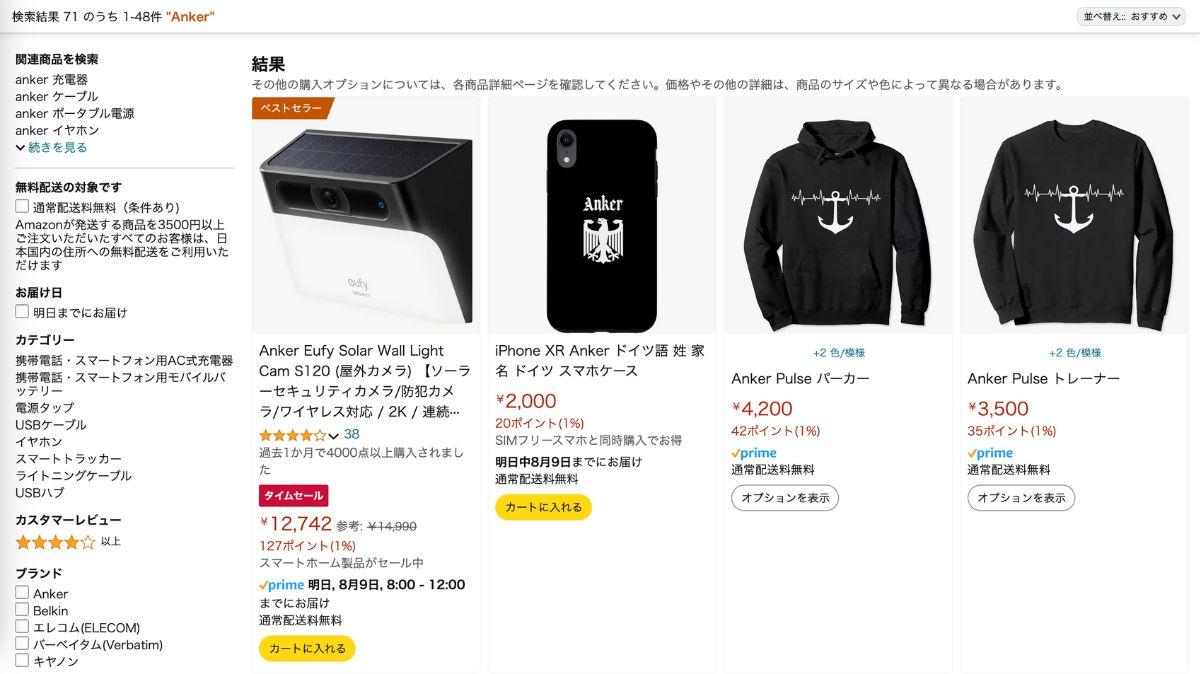Show options for Anker Pulse パーカー
1200x674 pixels.
tap(785, 498)
